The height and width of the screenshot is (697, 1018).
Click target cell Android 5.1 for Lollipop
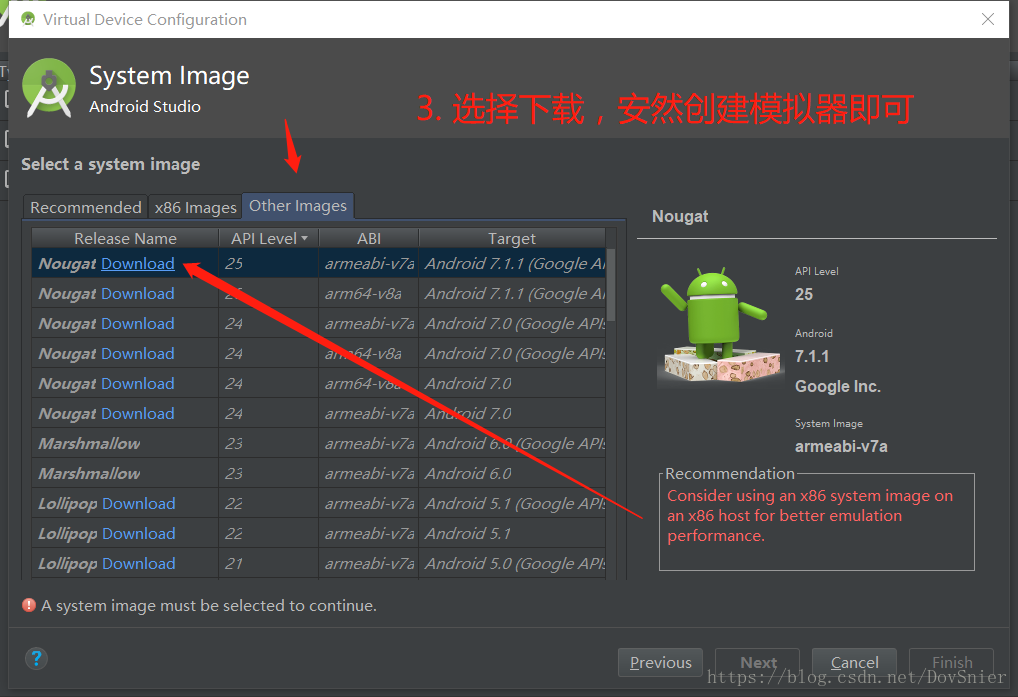[512, 533]
